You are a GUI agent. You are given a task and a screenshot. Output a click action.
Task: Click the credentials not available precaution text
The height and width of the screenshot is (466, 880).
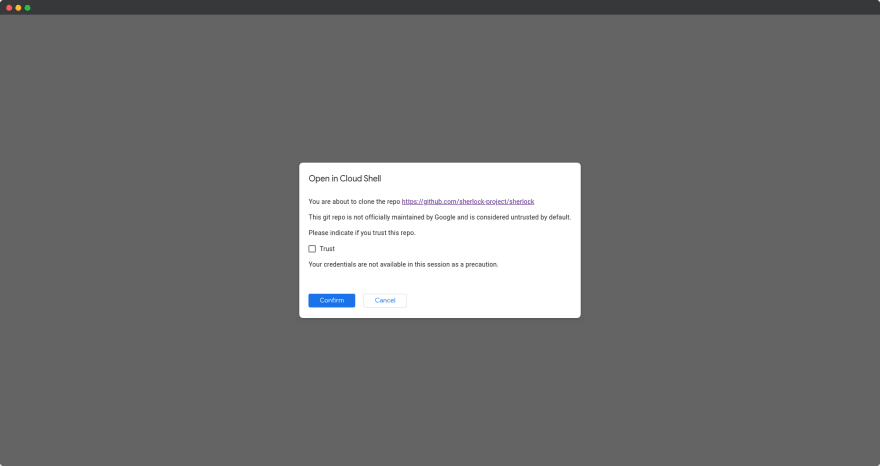coord(403,264)
